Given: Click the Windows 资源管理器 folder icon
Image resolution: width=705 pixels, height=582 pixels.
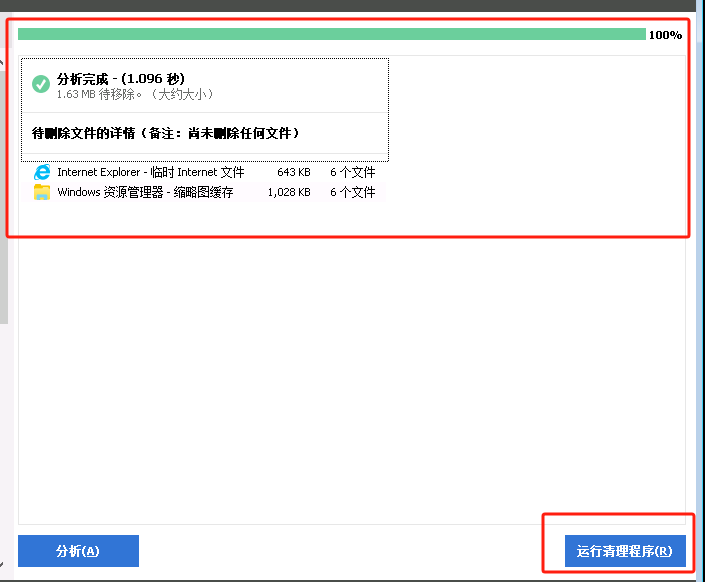Looking at the screenshot, I should coord(42,192).
